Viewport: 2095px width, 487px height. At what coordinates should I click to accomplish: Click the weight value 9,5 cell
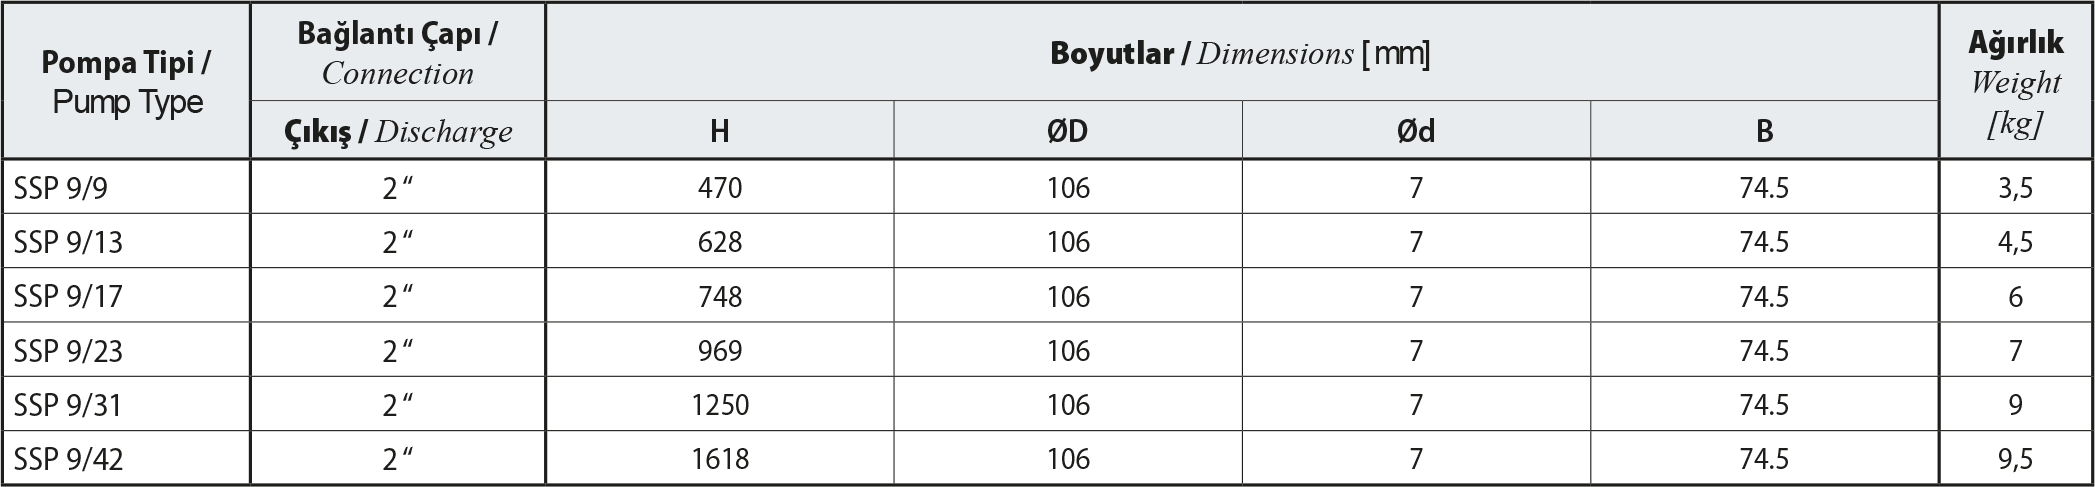coord(2015,458)
